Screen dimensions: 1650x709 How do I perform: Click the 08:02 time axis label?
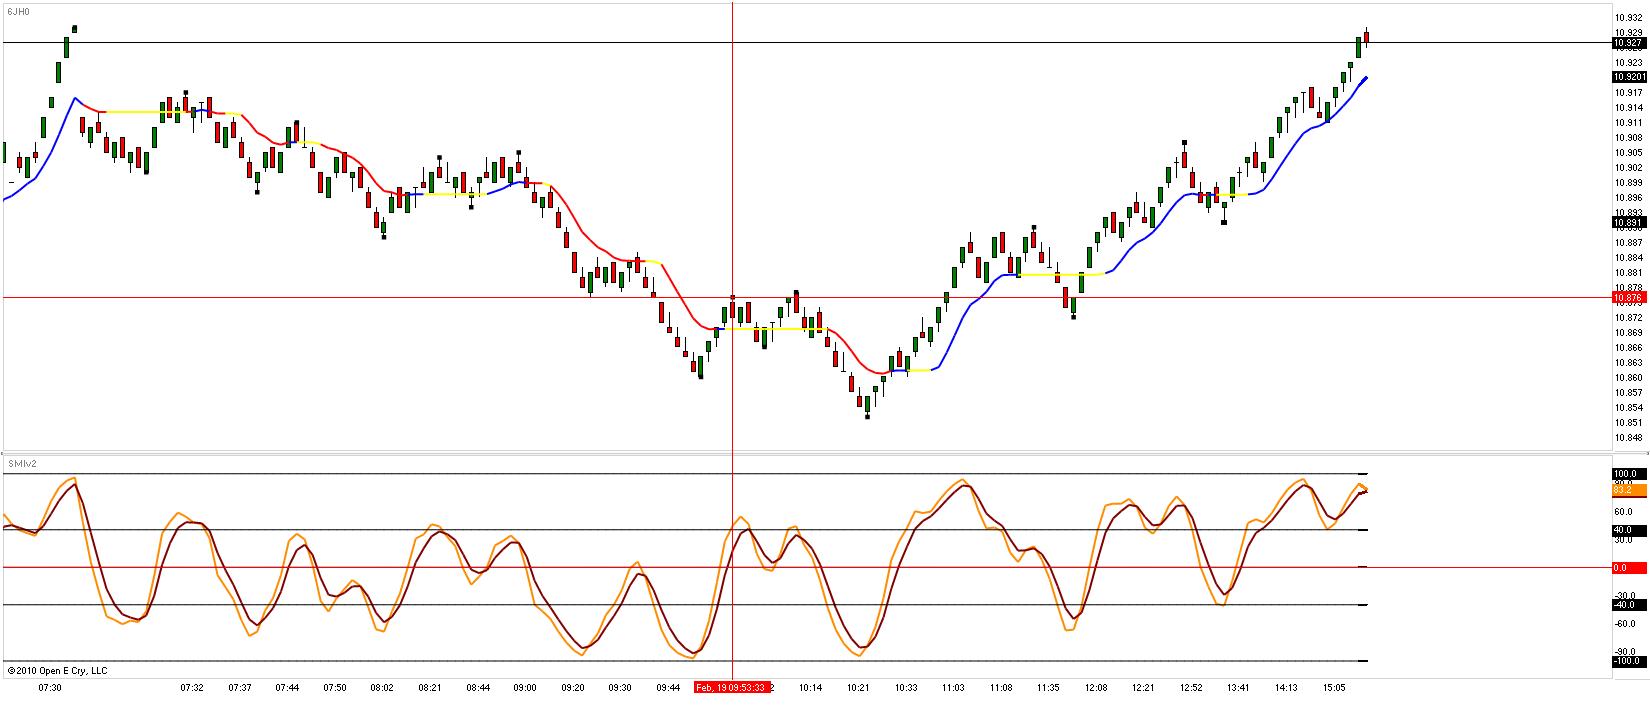click(x=382, y=688)
